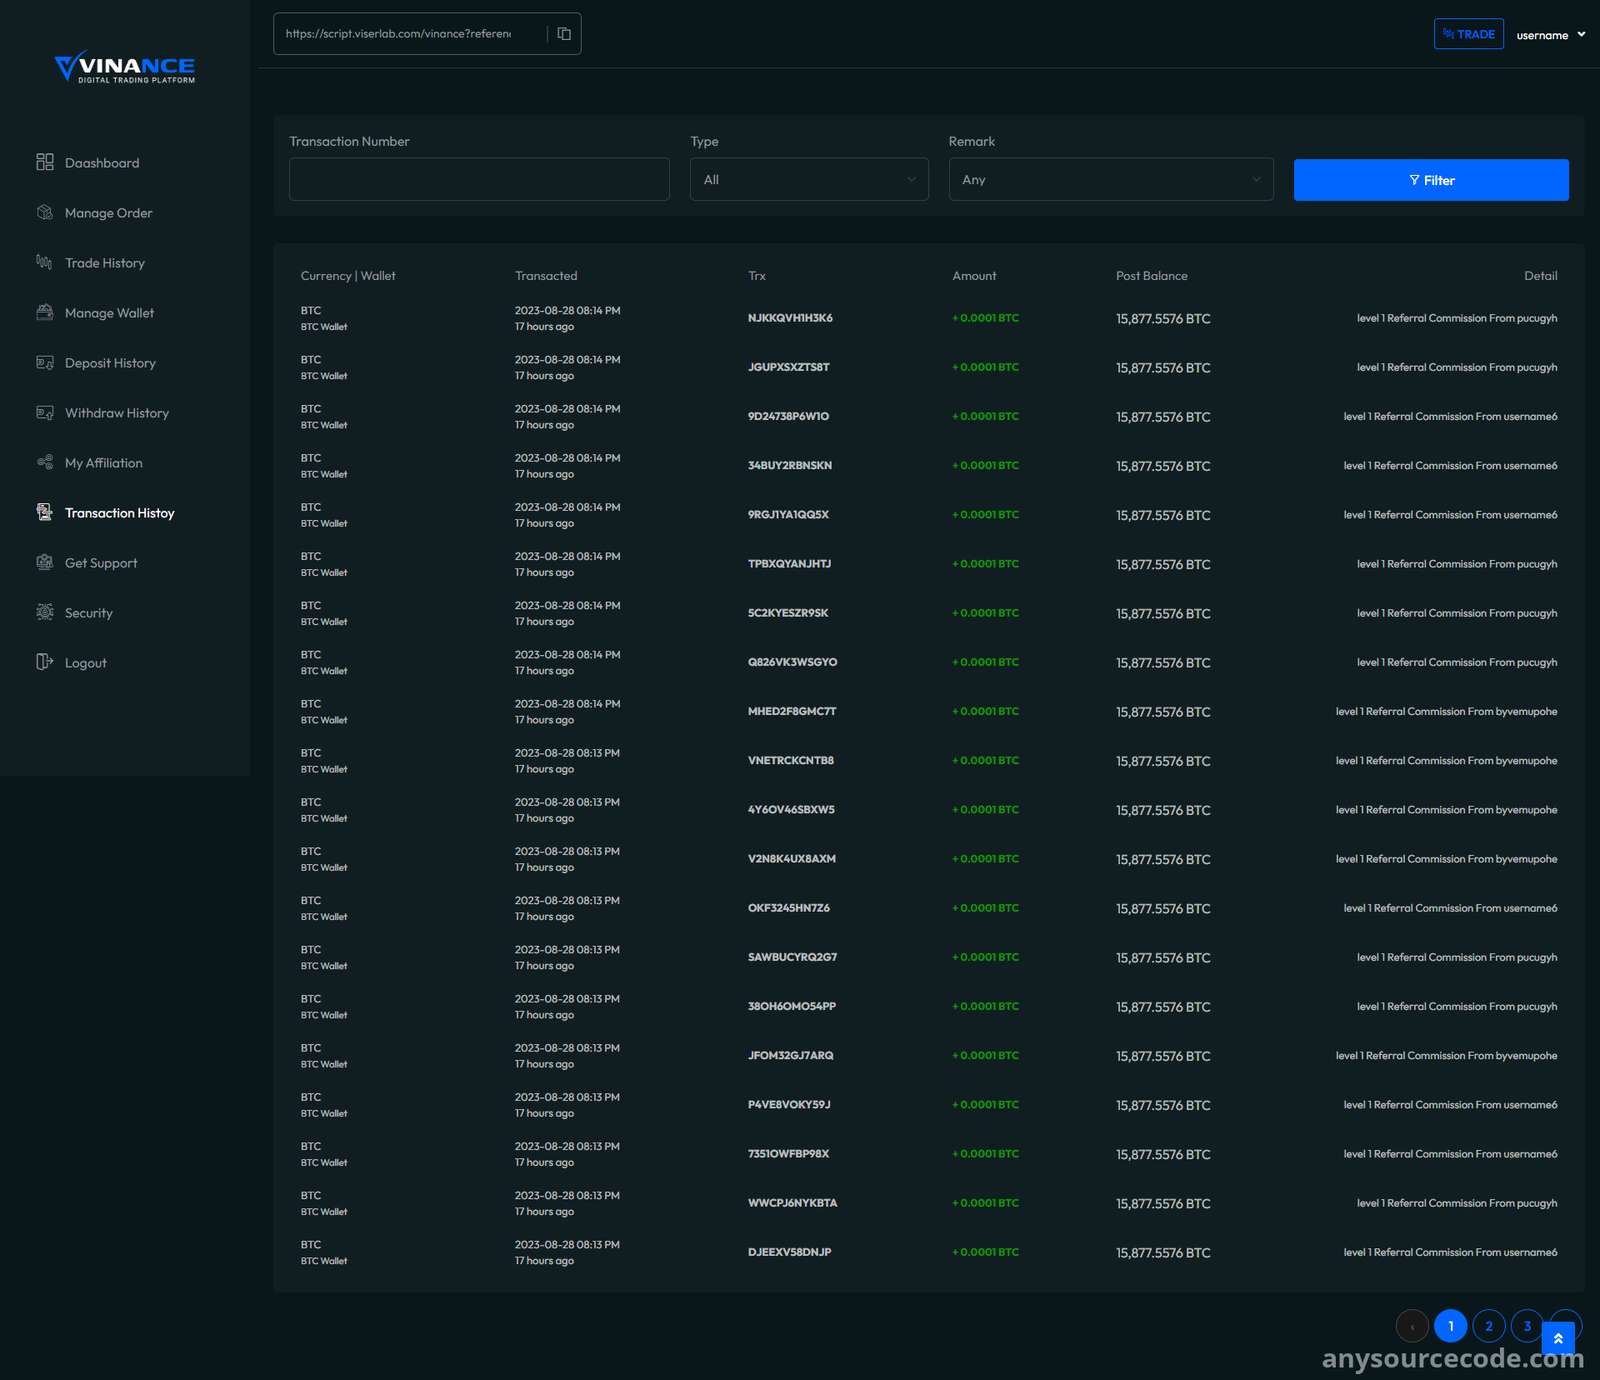
Task: Open Get Support menu item
Action: [x=101, y=563]
